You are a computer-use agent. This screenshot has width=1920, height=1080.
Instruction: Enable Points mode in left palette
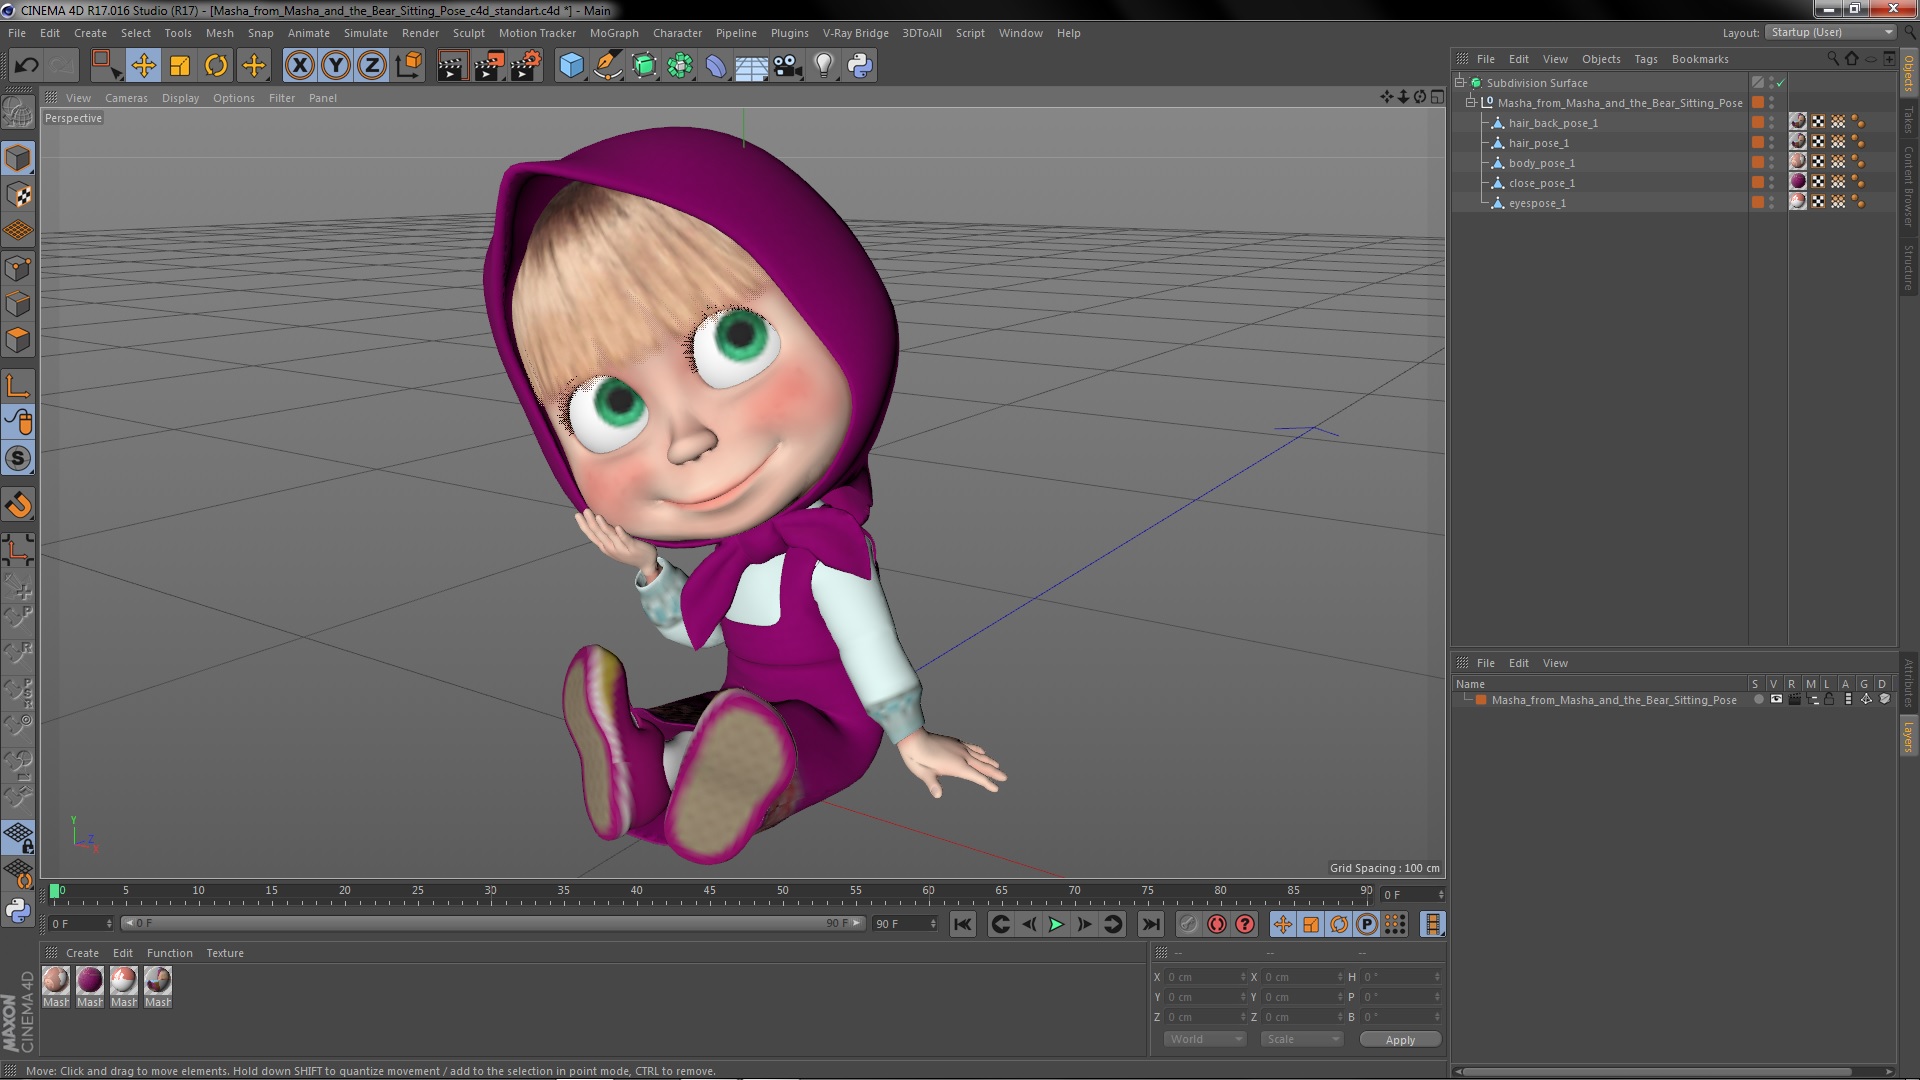18,268
